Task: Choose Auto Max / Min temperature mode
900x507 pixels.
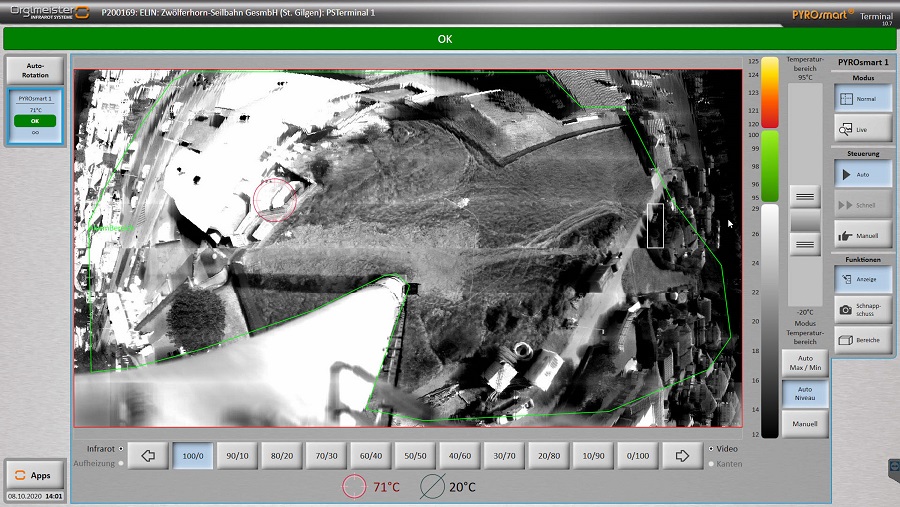Action: click(x=805, y=363)
